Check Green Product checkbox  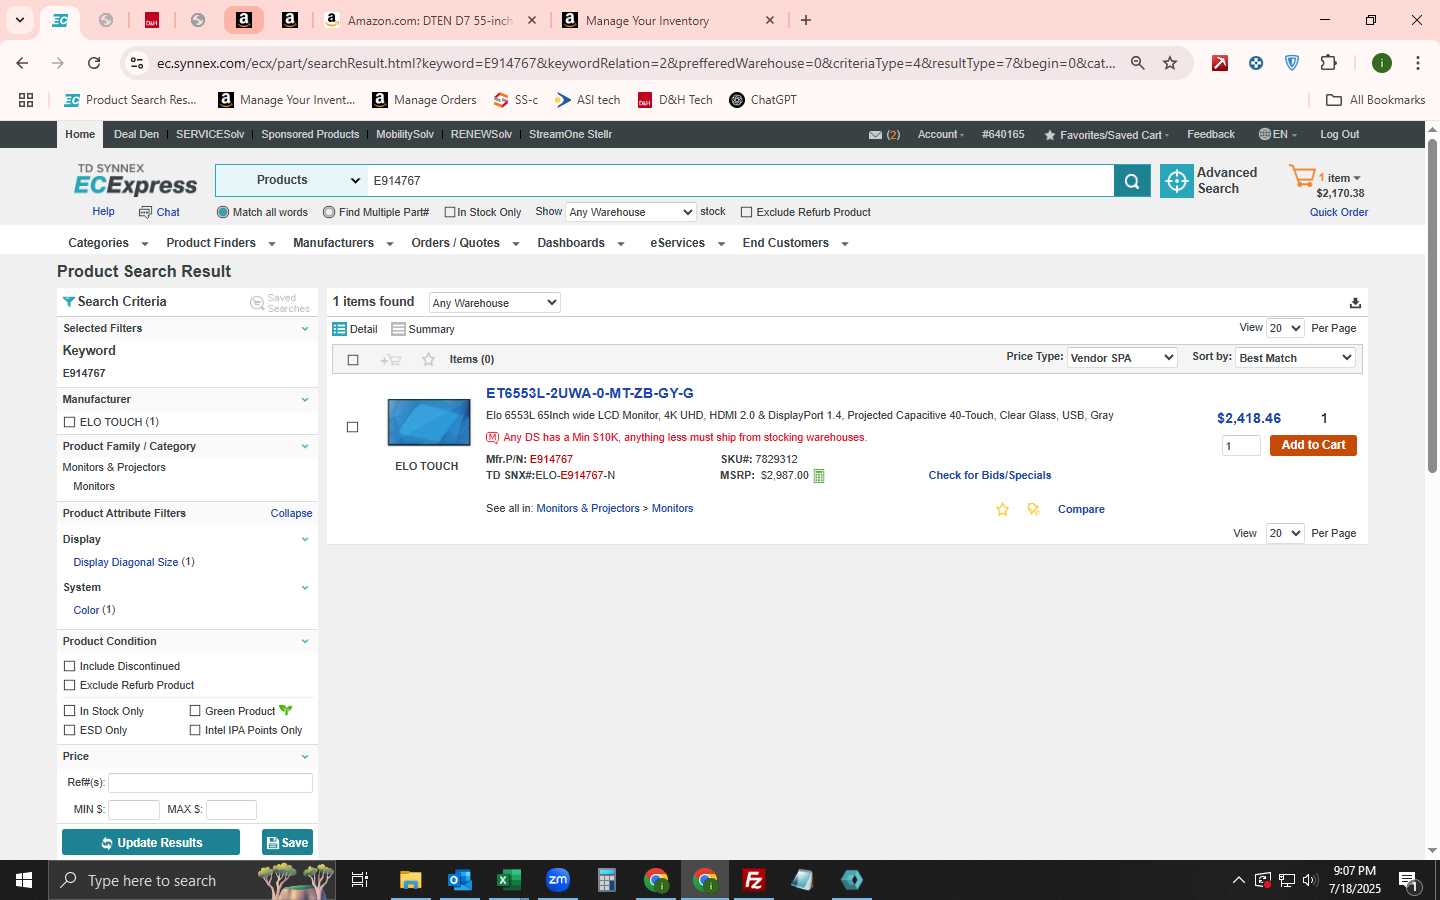pos(195,711)
